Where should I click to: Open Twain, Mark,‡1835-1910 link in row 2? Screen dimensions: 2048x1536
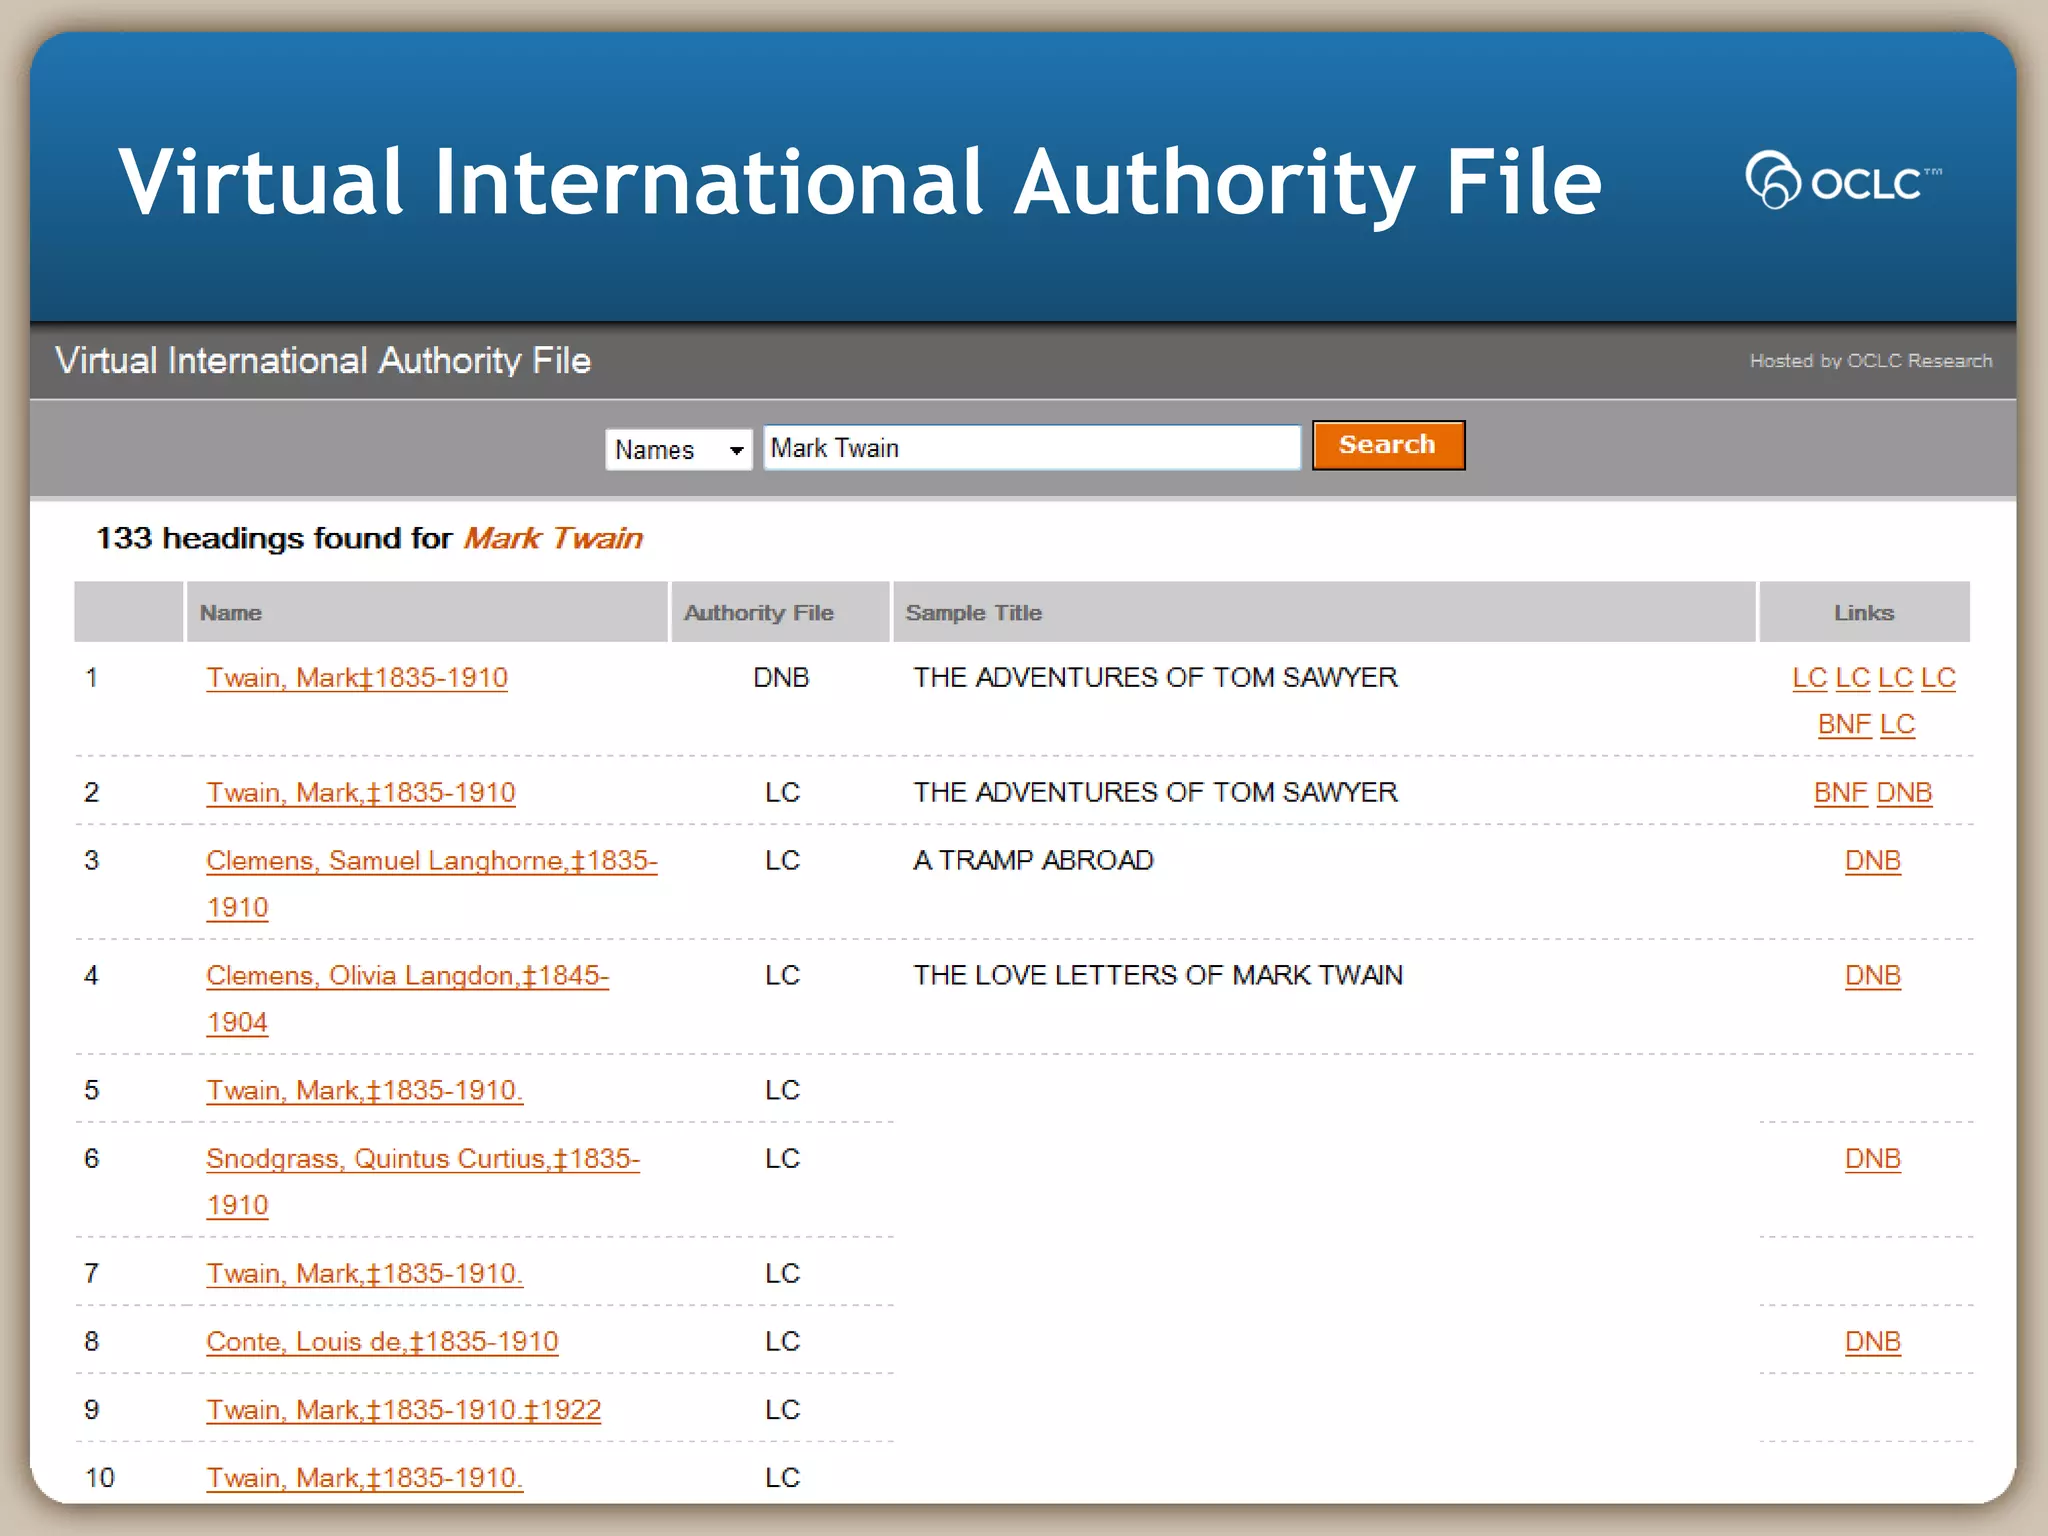361,793
